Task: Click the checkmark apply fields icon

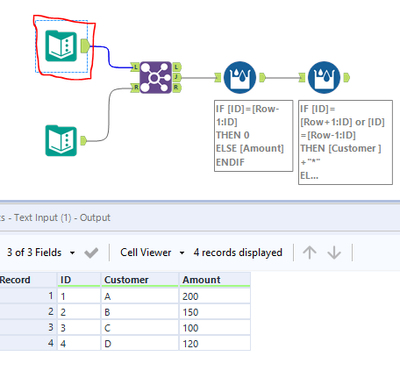Action: (91, 253)
